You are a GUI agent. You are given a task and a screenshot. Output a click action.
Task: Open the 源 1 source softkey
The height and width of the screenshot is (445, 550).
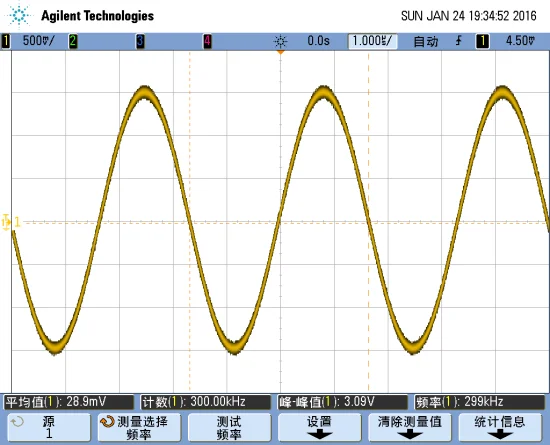[x=49, y=427]
